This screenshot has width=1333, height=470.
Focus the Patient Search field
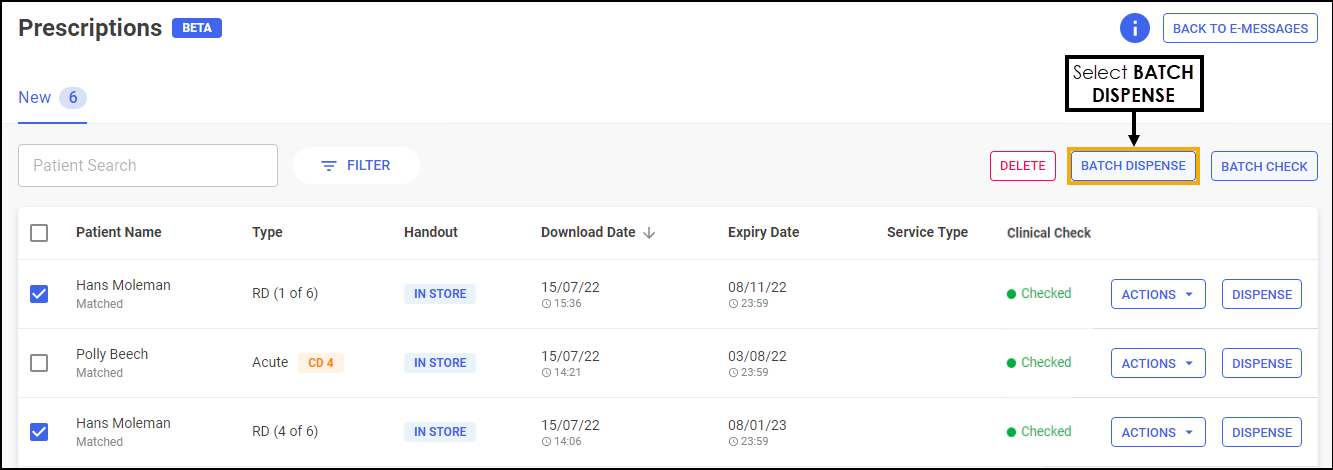coord(148,166)
